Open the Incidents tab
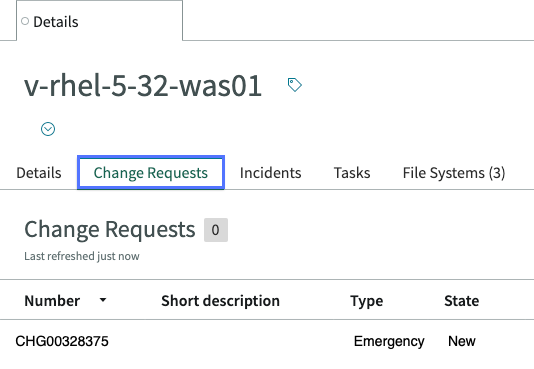The width and height of the screenshot is (534, 369). point(270,173)
